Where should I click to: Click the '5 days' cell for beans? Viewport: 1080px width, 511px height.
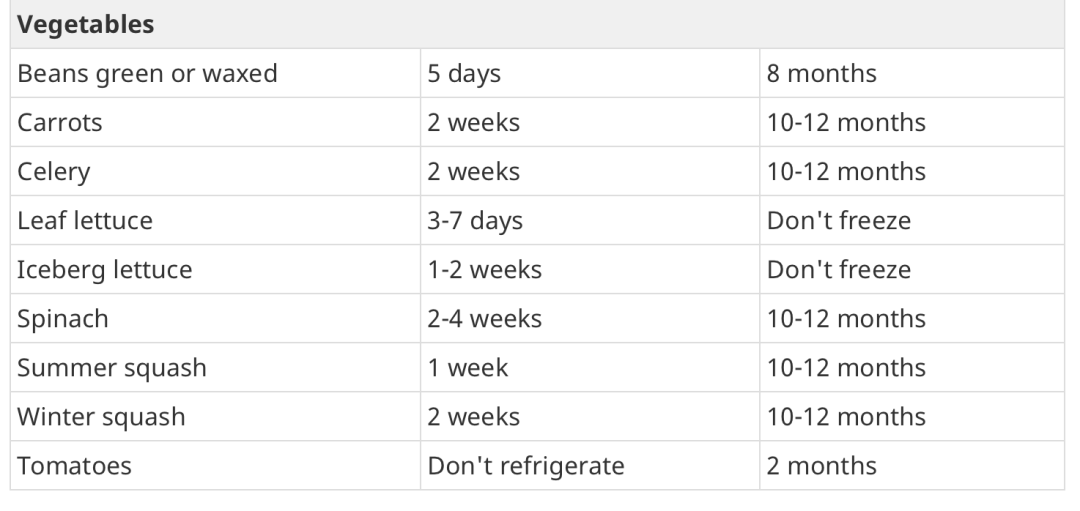point(464,74)
